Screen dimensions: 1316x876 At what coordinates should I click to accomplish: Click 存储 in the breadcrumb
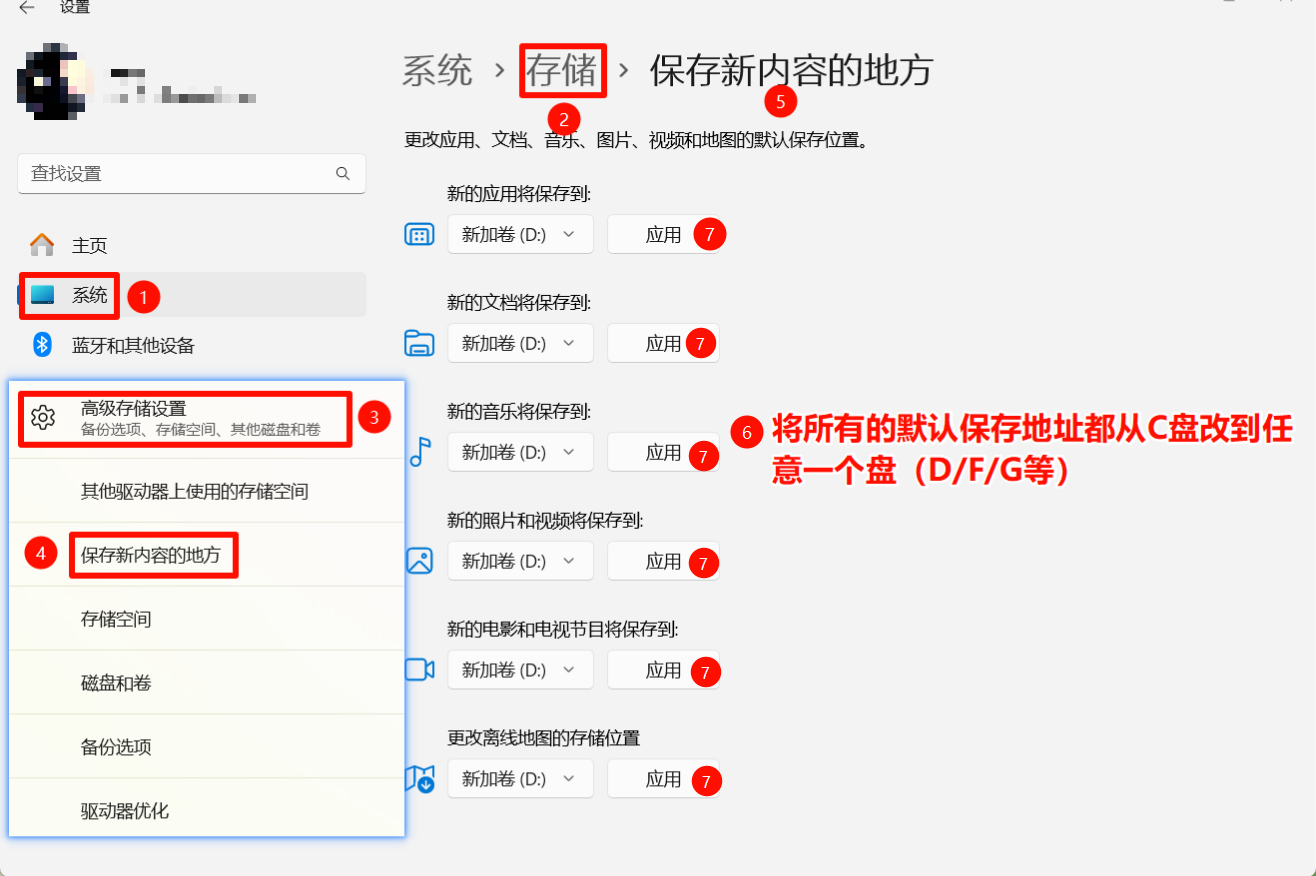[x=562, y=70]
